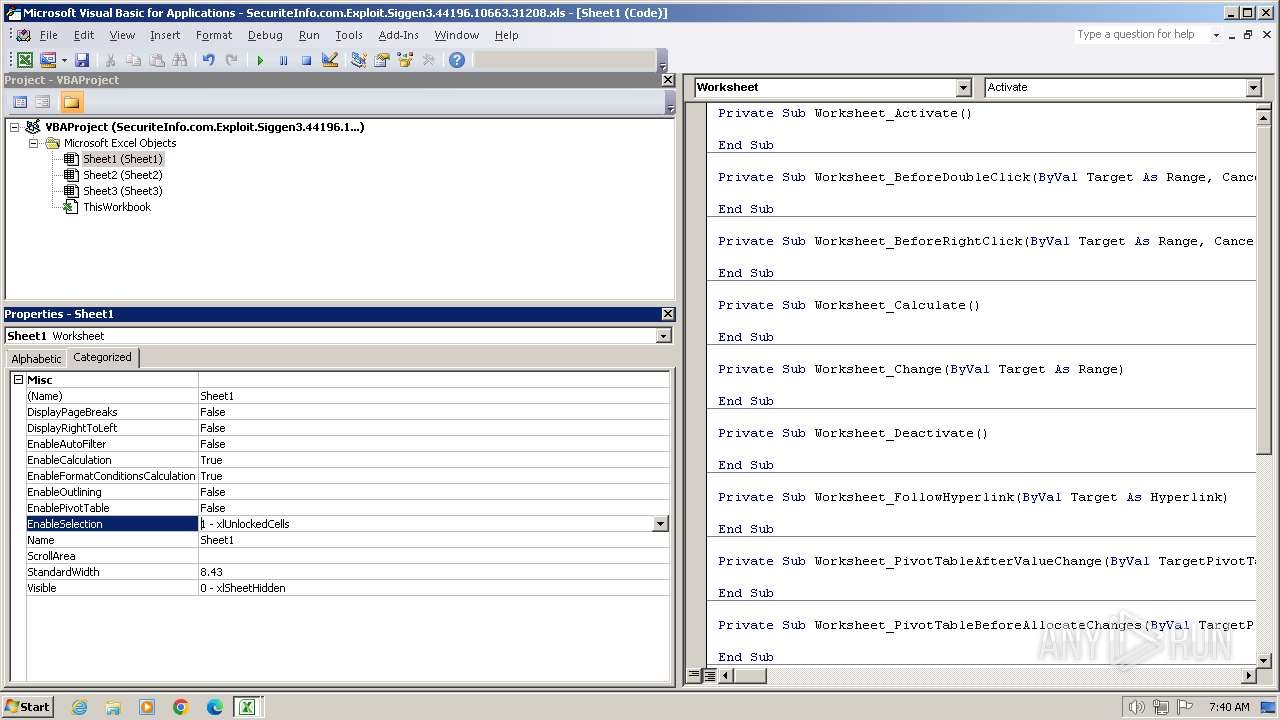Click the Cut scissors icon
This screenshot has height=720, width=1280.
[x=111, y=60]
